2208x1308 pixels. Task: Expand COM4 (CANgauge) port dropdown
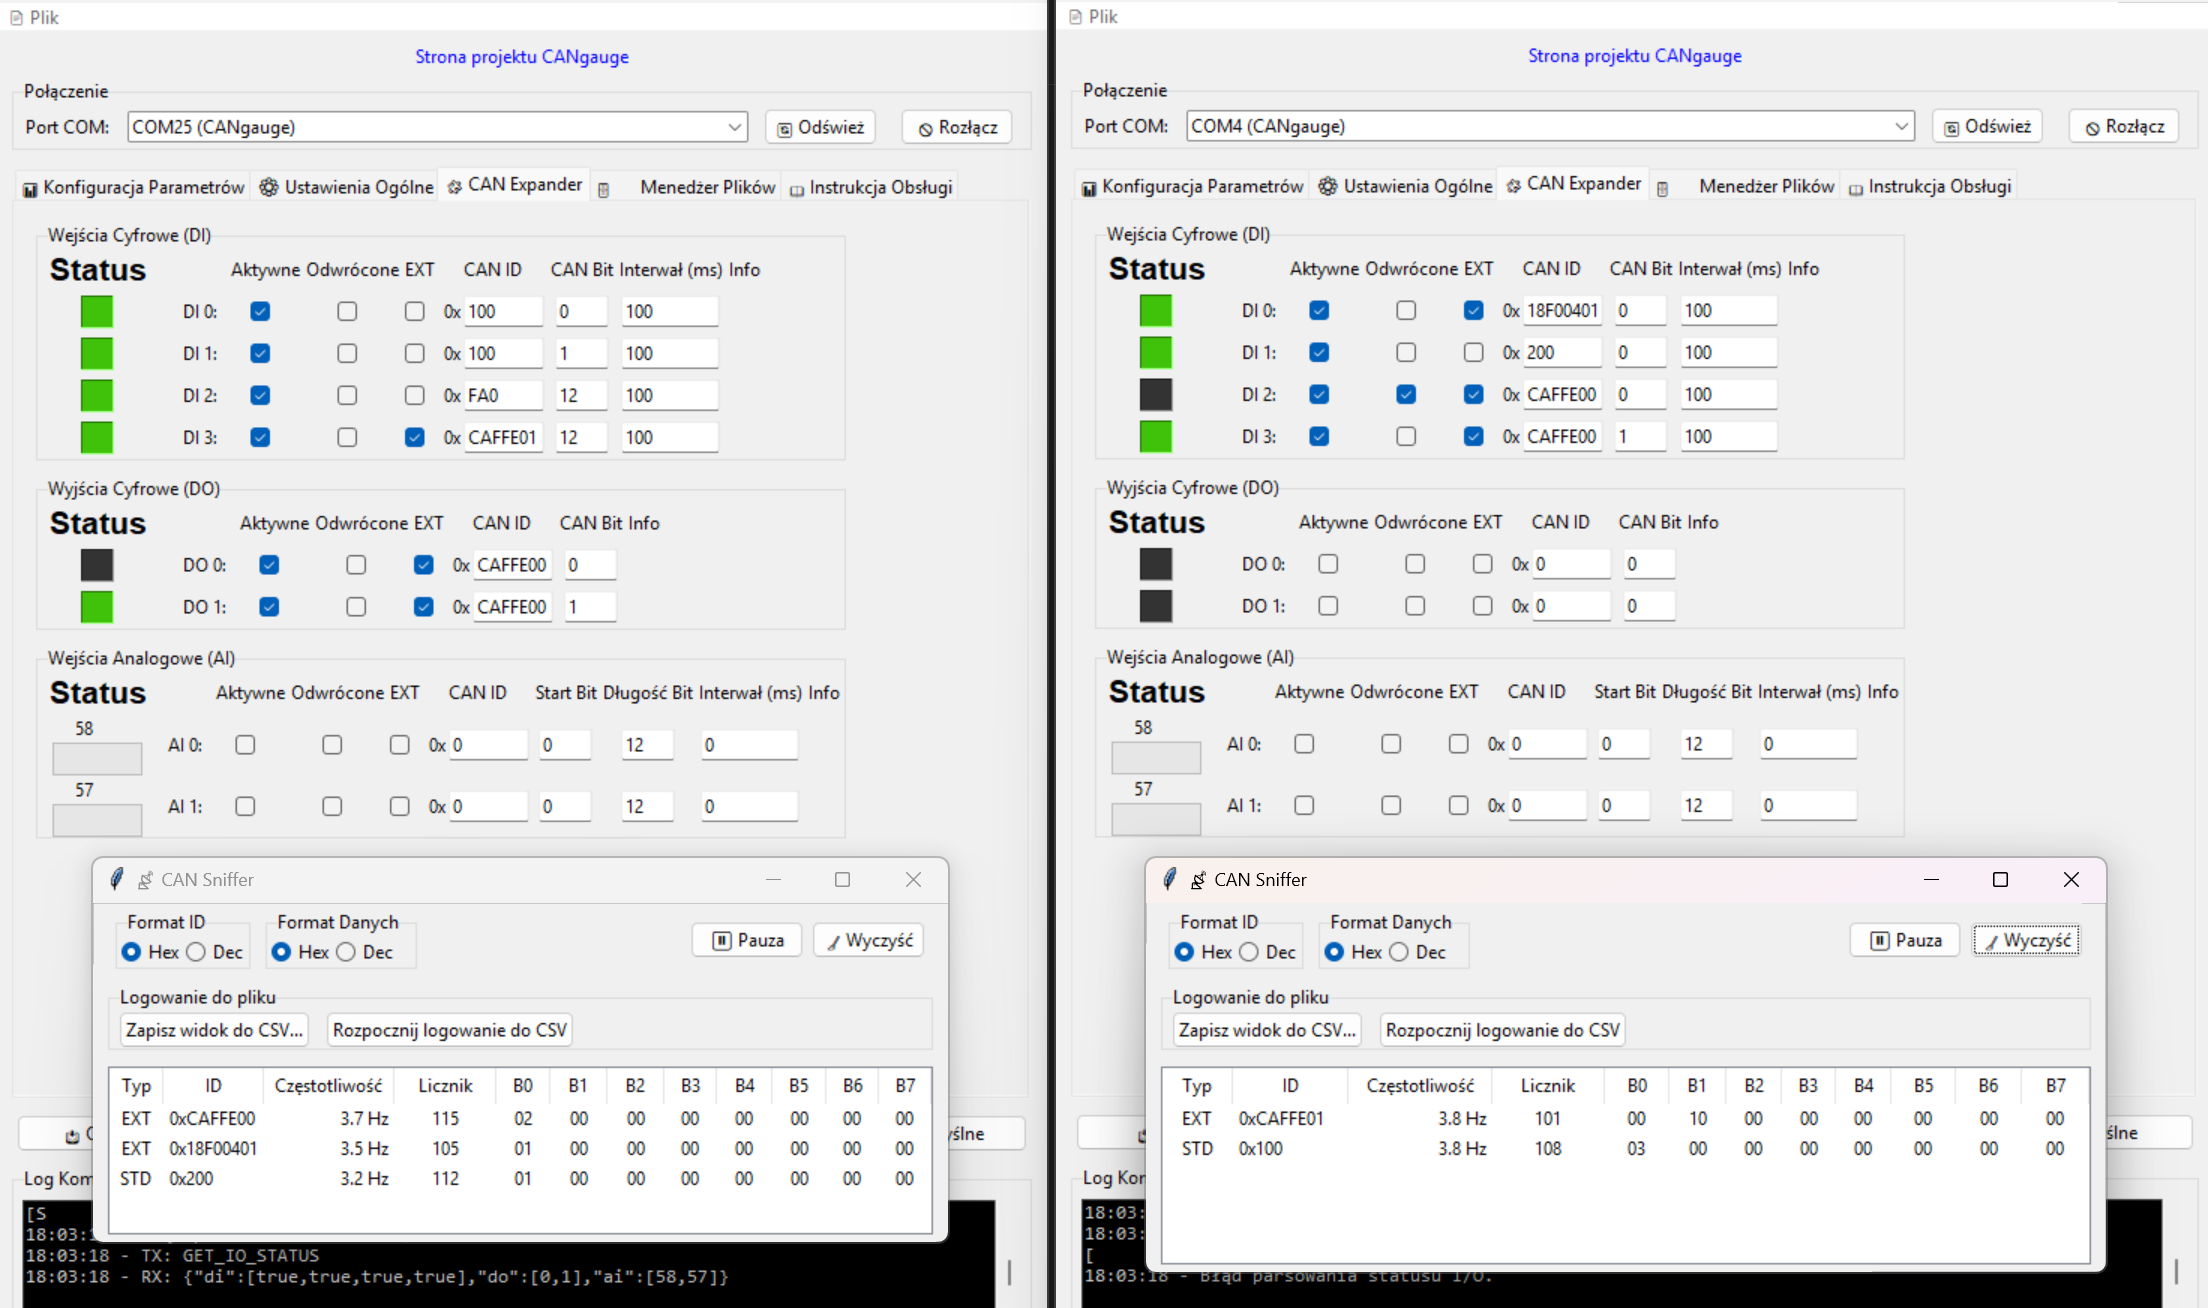coord(1900,126)
